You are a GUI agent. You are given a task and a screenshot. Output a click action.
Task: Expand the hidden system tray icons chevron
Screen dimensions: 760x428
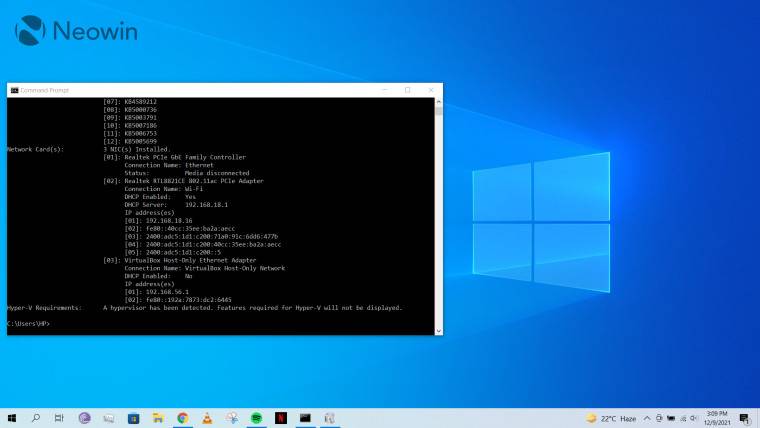point(648,418)
